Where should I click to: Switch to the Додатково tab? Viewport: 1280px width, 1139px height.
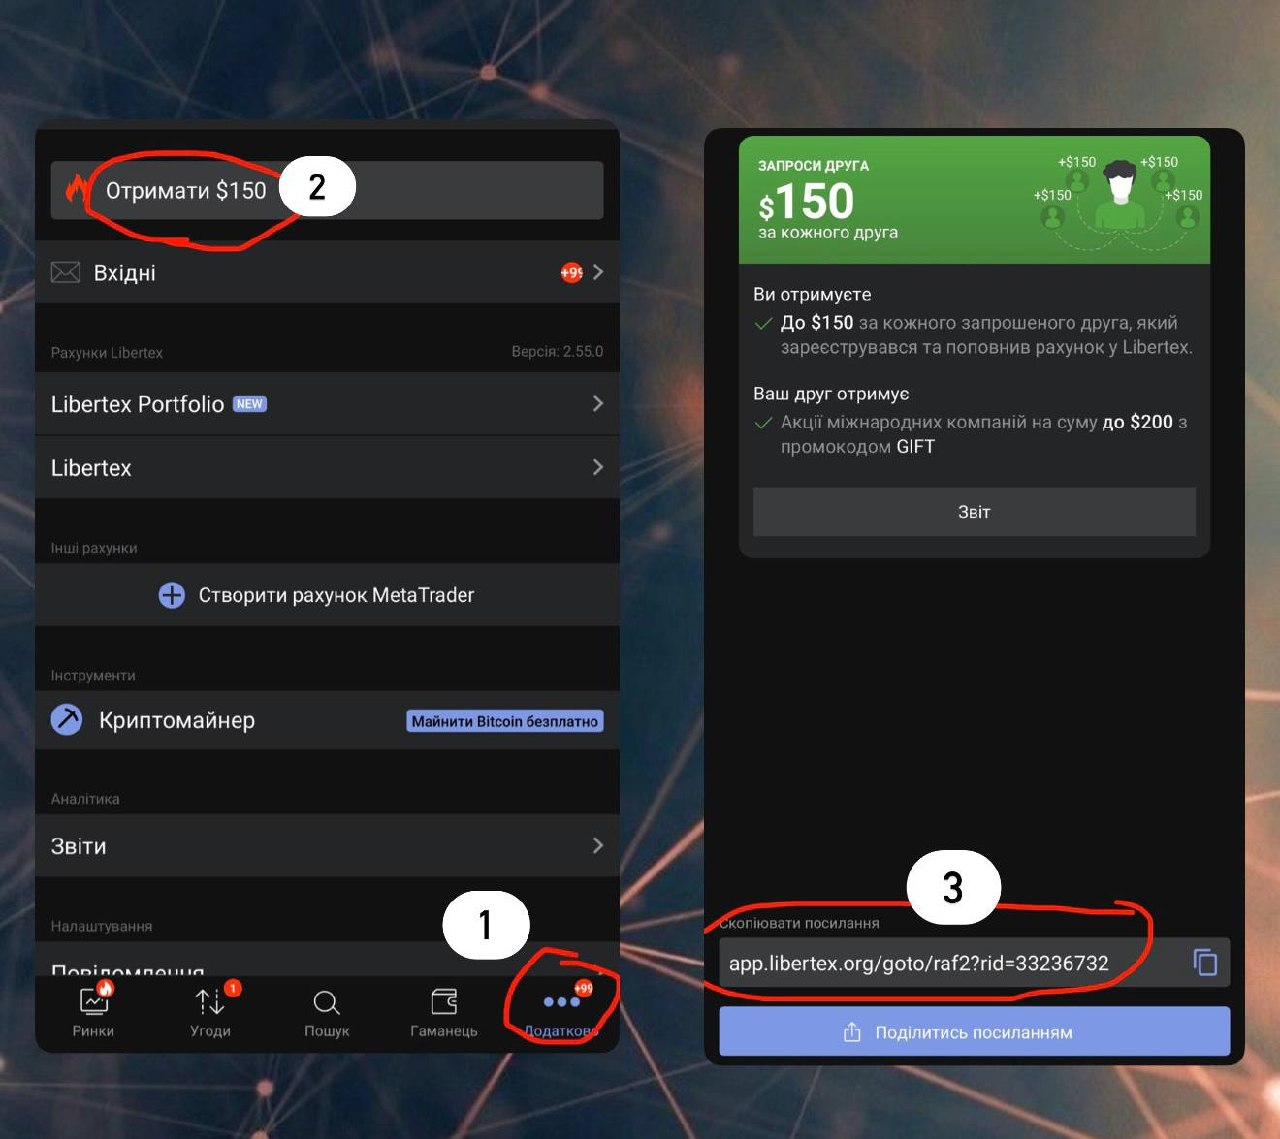pos(561,1010)
